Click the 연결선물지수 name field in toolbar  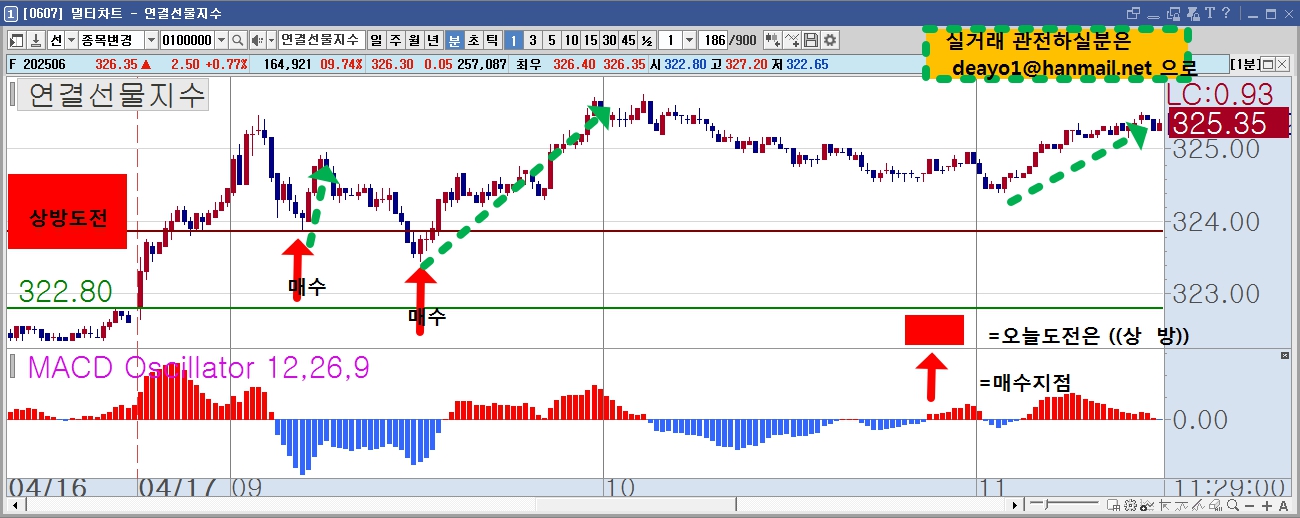321,40
